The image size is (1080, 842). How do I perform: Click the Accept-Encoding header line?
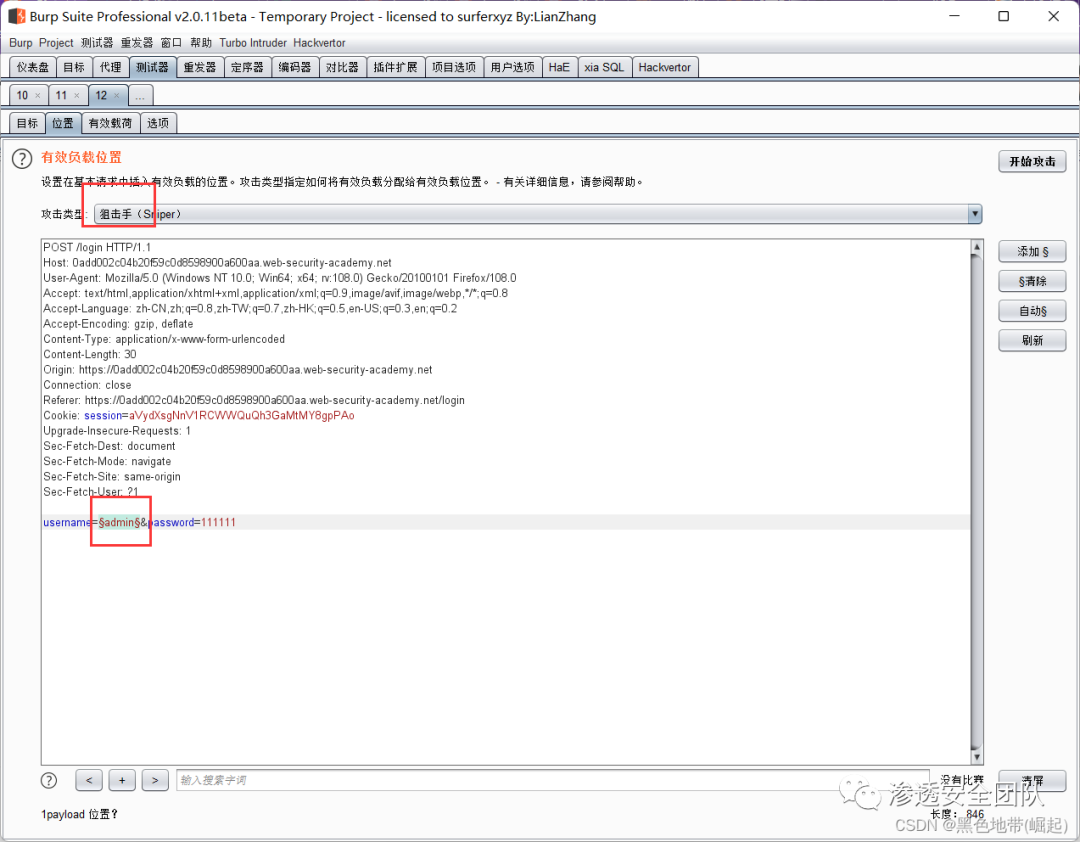[x=118, y=324]
